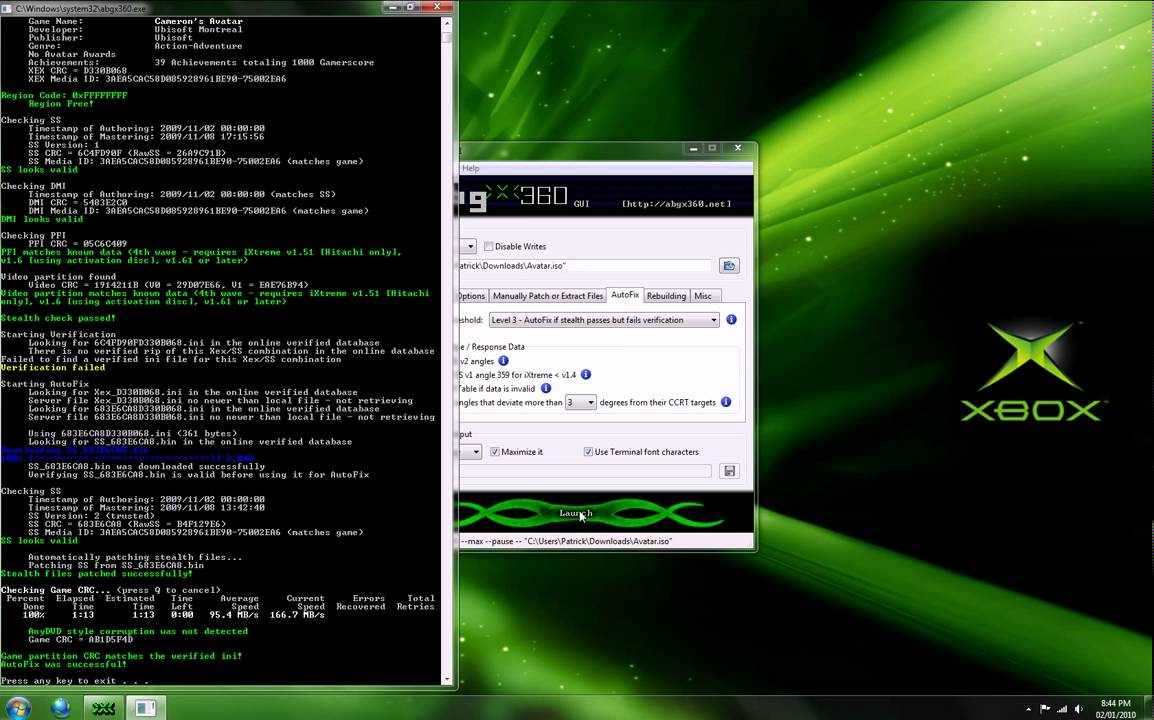Viewport: 1154px width, 720px height.
Task: Click the 'Stealth check passed!' console line
Action: pyautogui.click(x=58, y=318)
